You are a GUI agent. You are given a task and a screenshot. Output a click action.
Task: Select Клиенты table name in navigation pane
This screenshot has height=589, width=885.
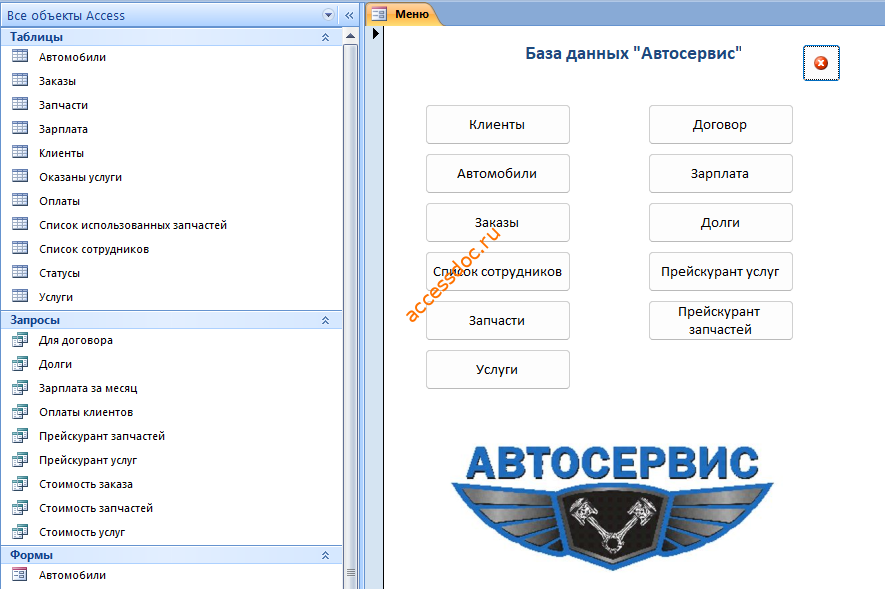(x=62, y=153)
